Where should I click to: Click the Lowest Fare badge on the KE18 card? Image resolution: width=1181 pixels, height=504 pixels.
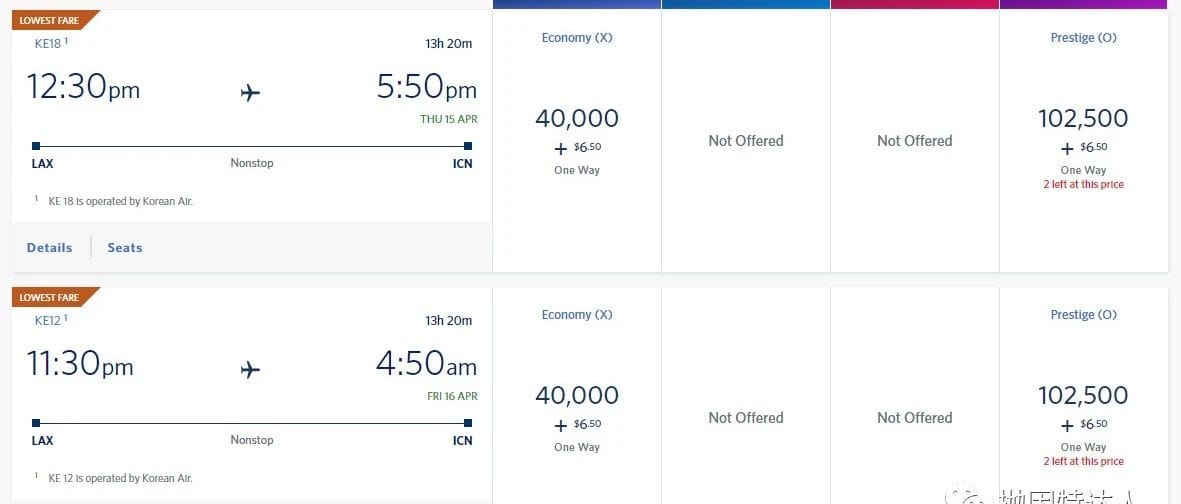tap(50, 20)
